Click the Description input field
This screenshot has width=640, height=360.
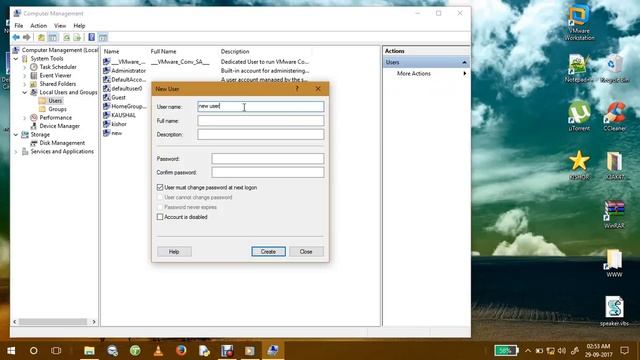261,134
